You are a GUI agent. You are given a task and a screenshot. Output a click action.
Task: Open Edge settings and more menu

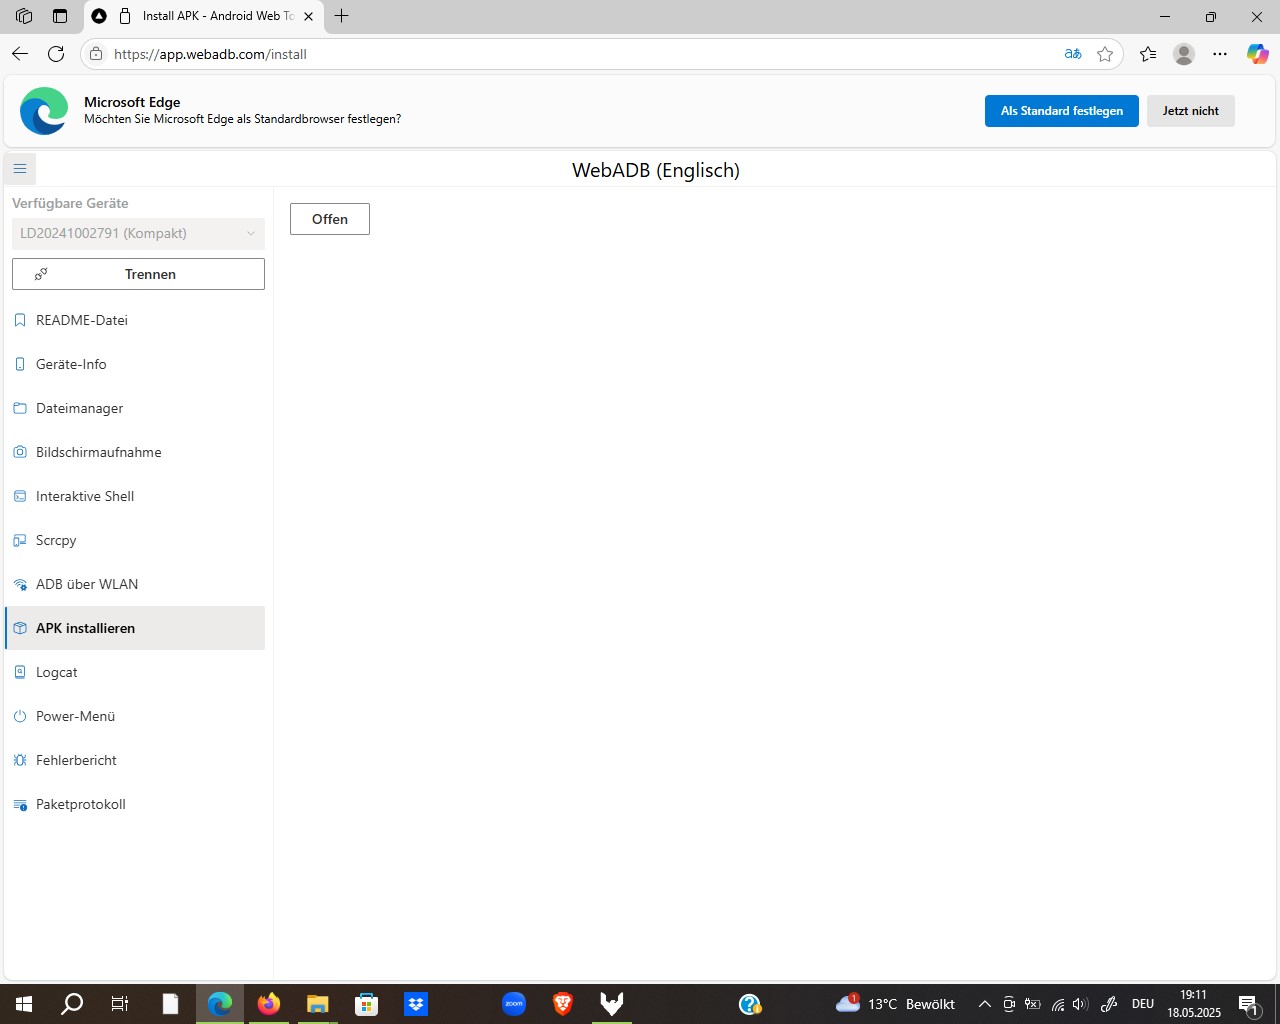point(1220,54)
